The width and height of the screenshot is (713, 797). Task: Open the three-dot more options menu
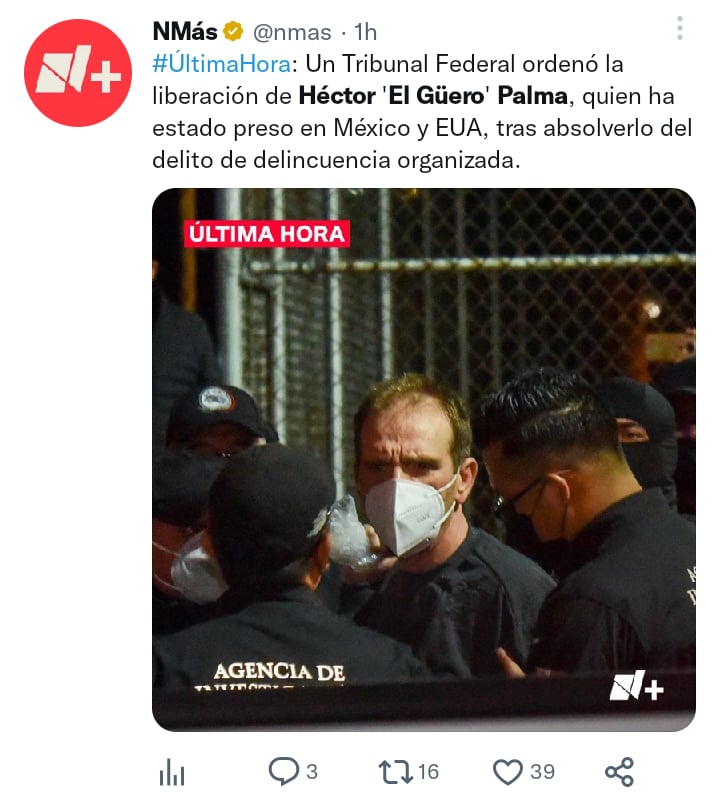pos(679,28)
